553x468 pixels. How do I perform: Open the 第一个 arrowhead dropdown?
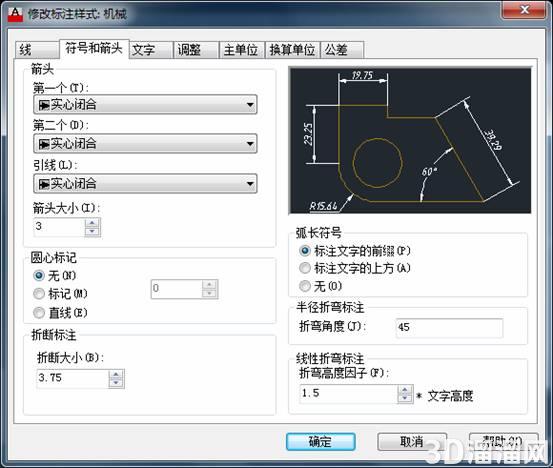coord(145,104)
